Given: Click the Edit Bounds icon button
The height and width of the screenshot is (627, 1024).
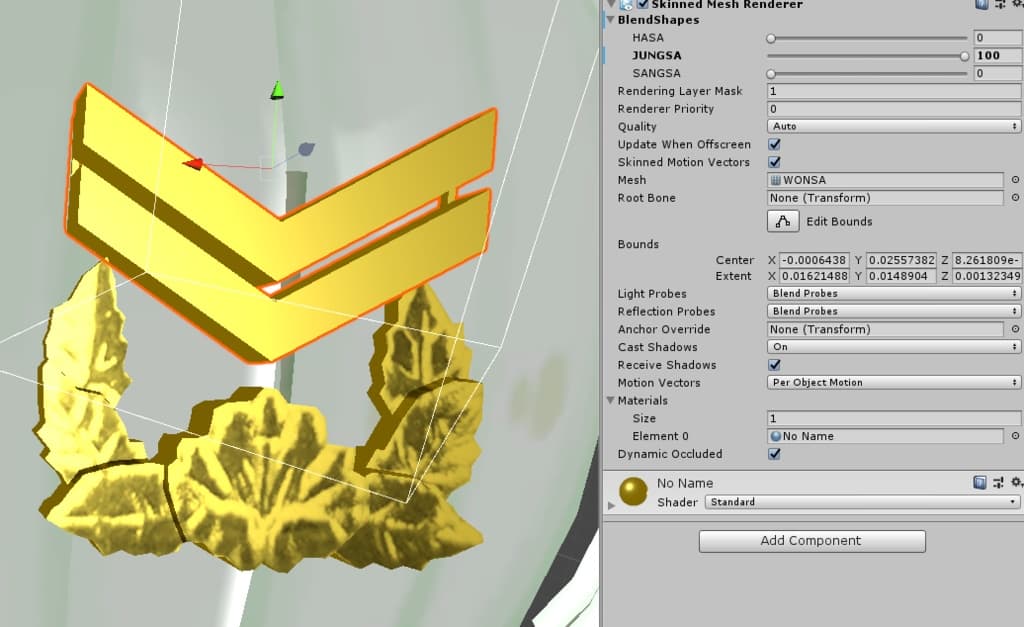Looking at the screenshot, I should 782,221.
